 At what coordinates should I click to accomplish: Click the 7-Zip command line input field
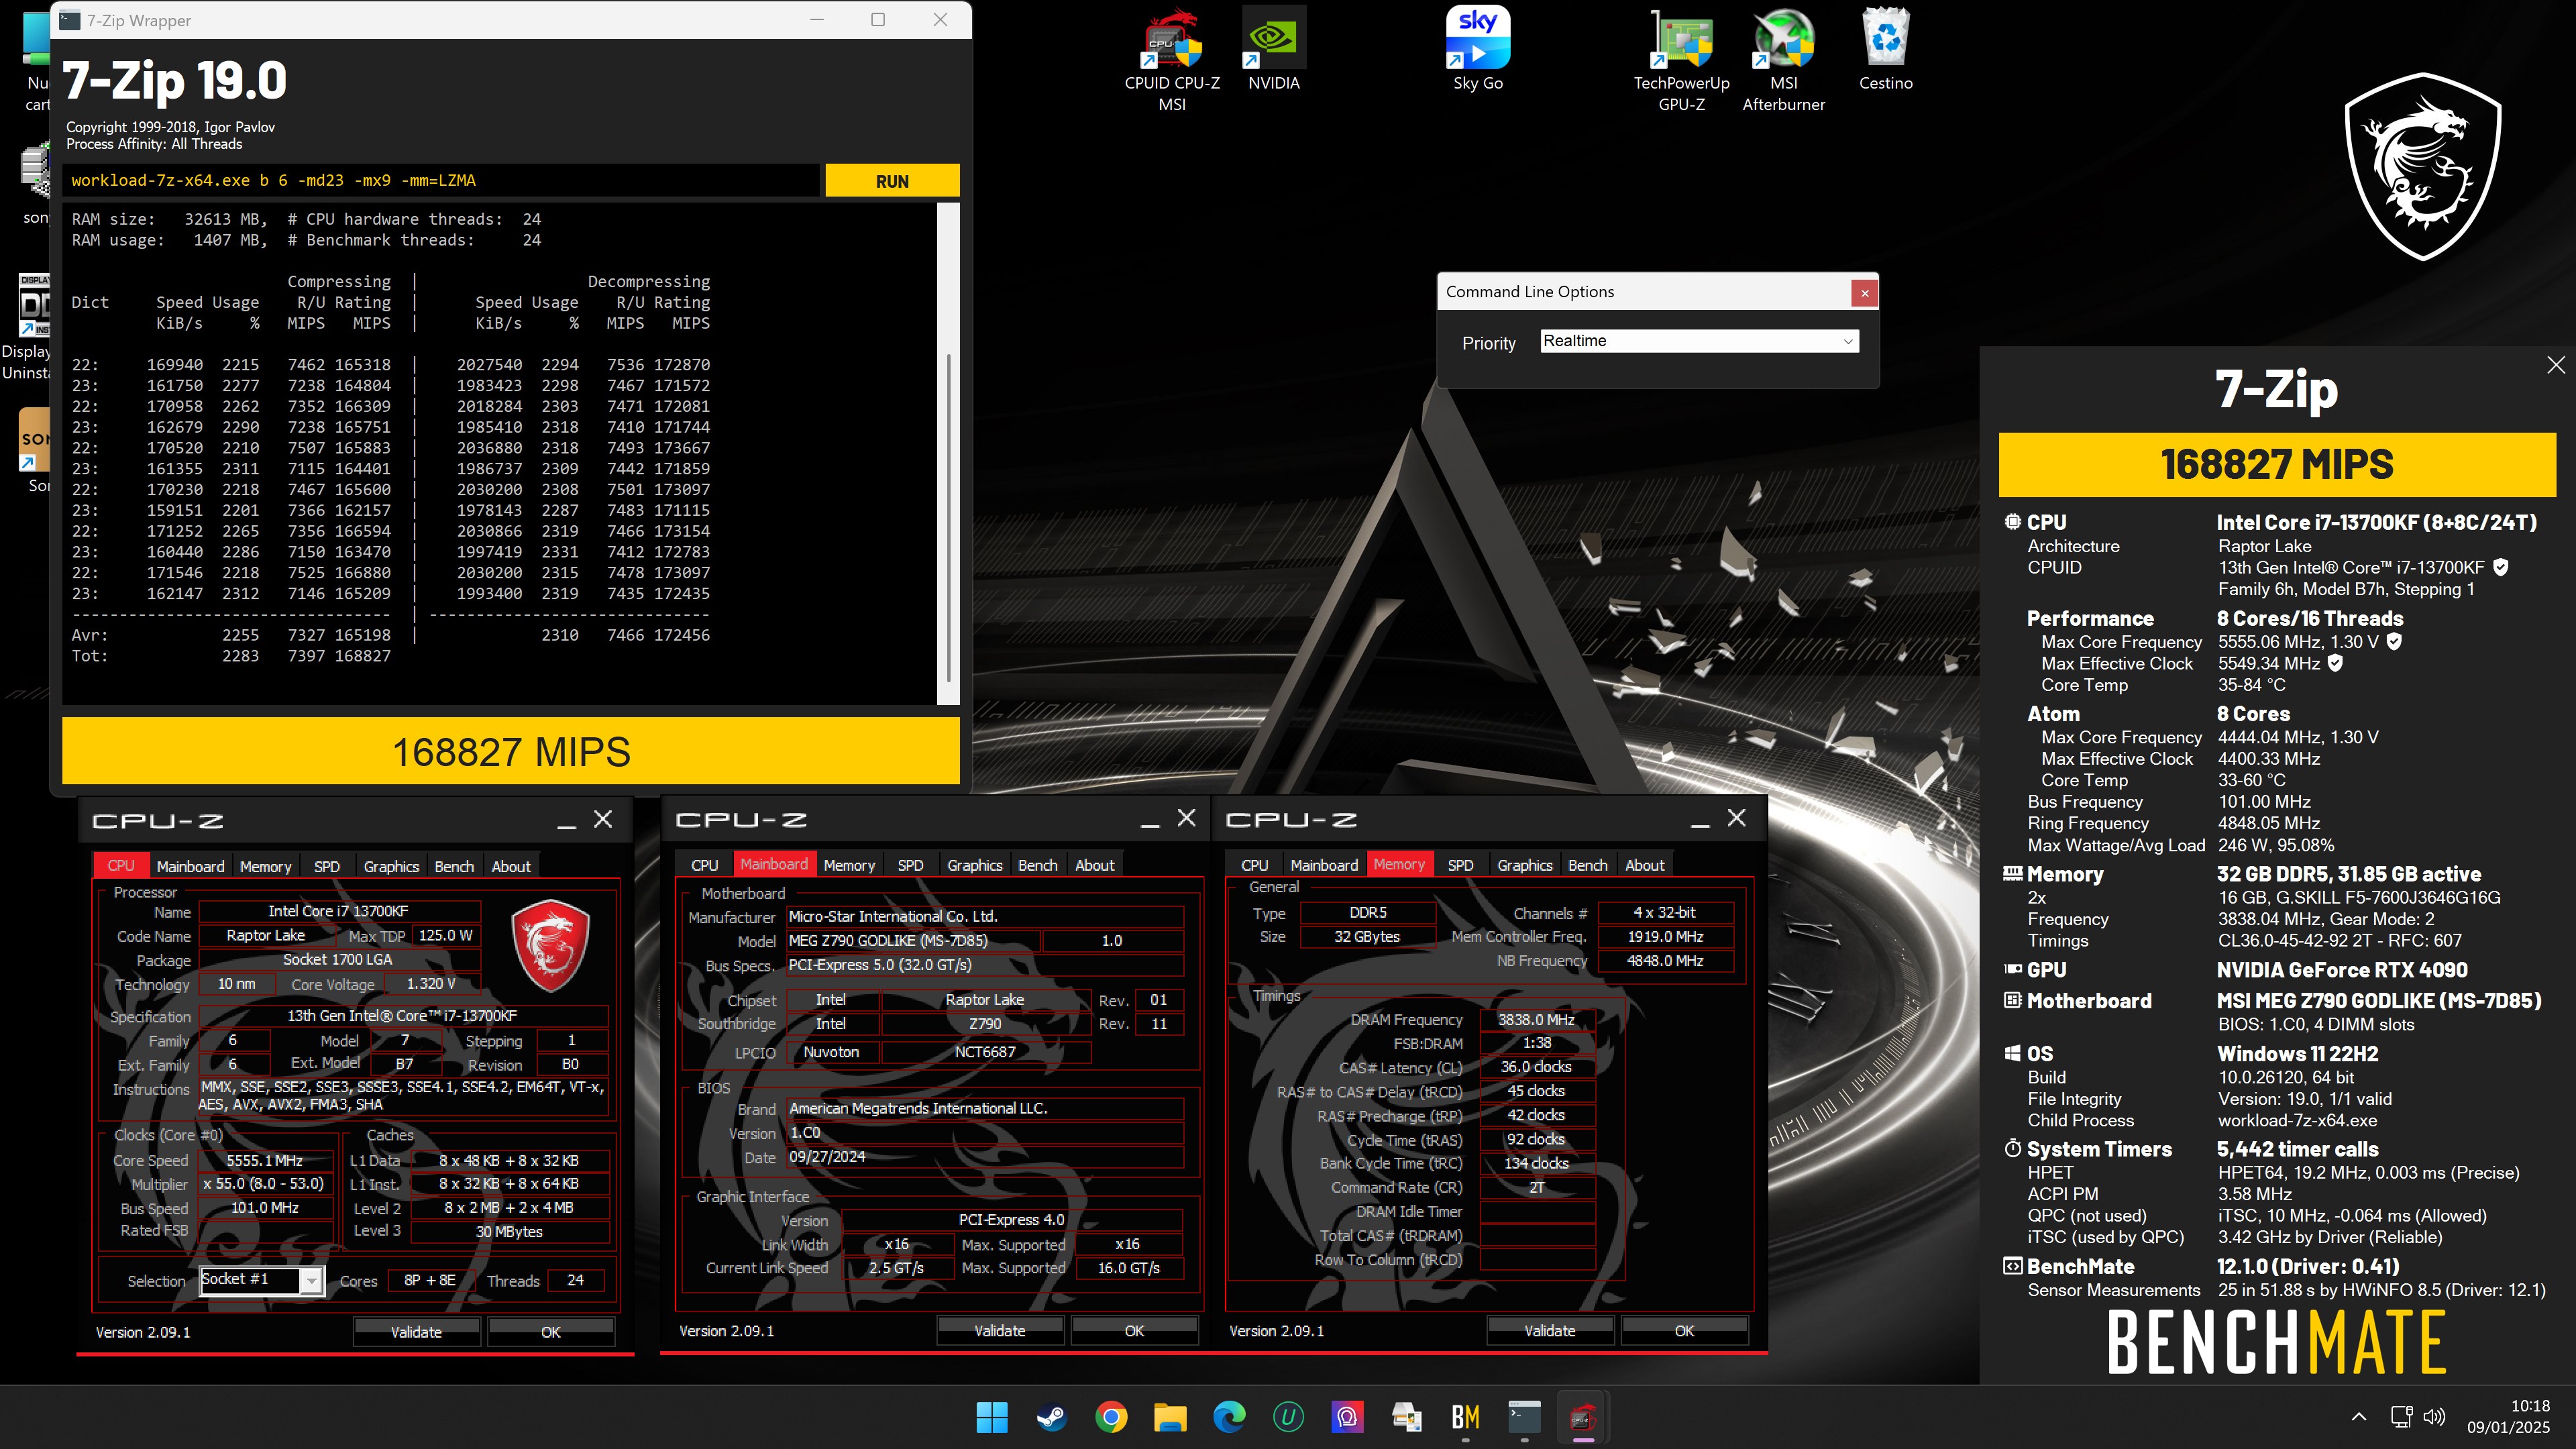[x=440, y=181]
